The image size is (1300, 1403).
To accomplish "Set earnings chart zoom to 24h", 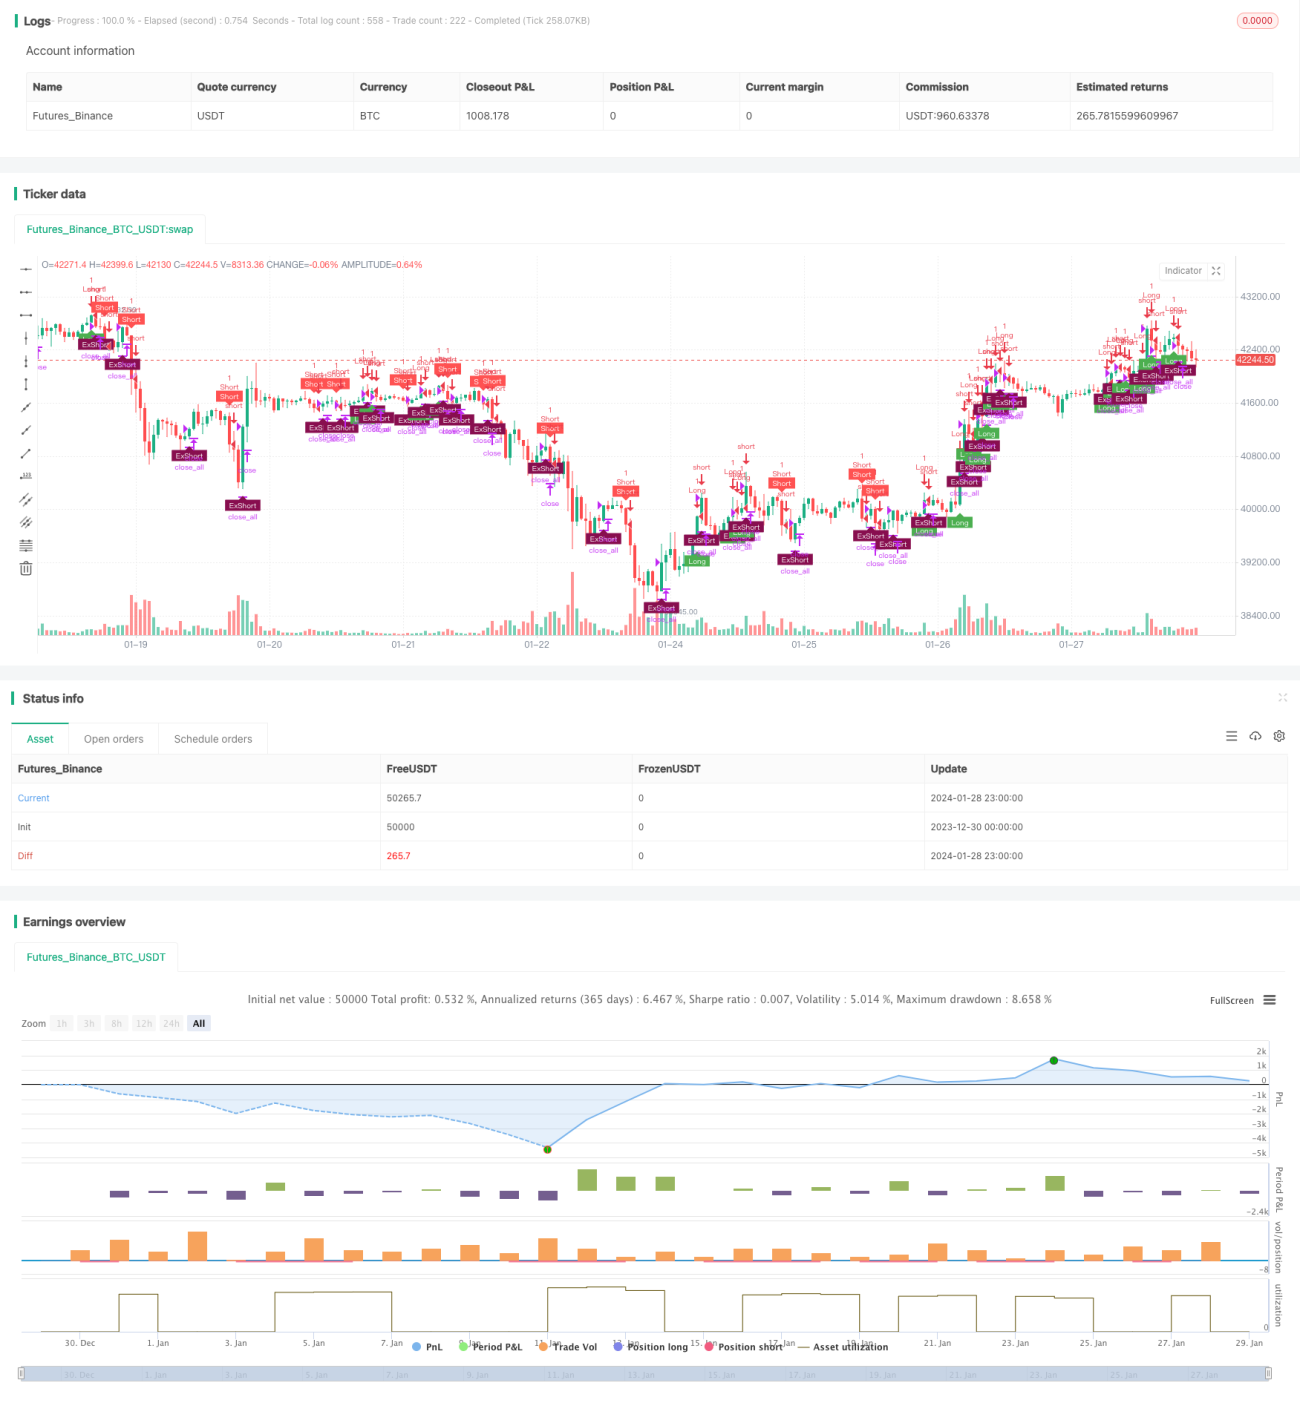I will [x=171, y=1023].
